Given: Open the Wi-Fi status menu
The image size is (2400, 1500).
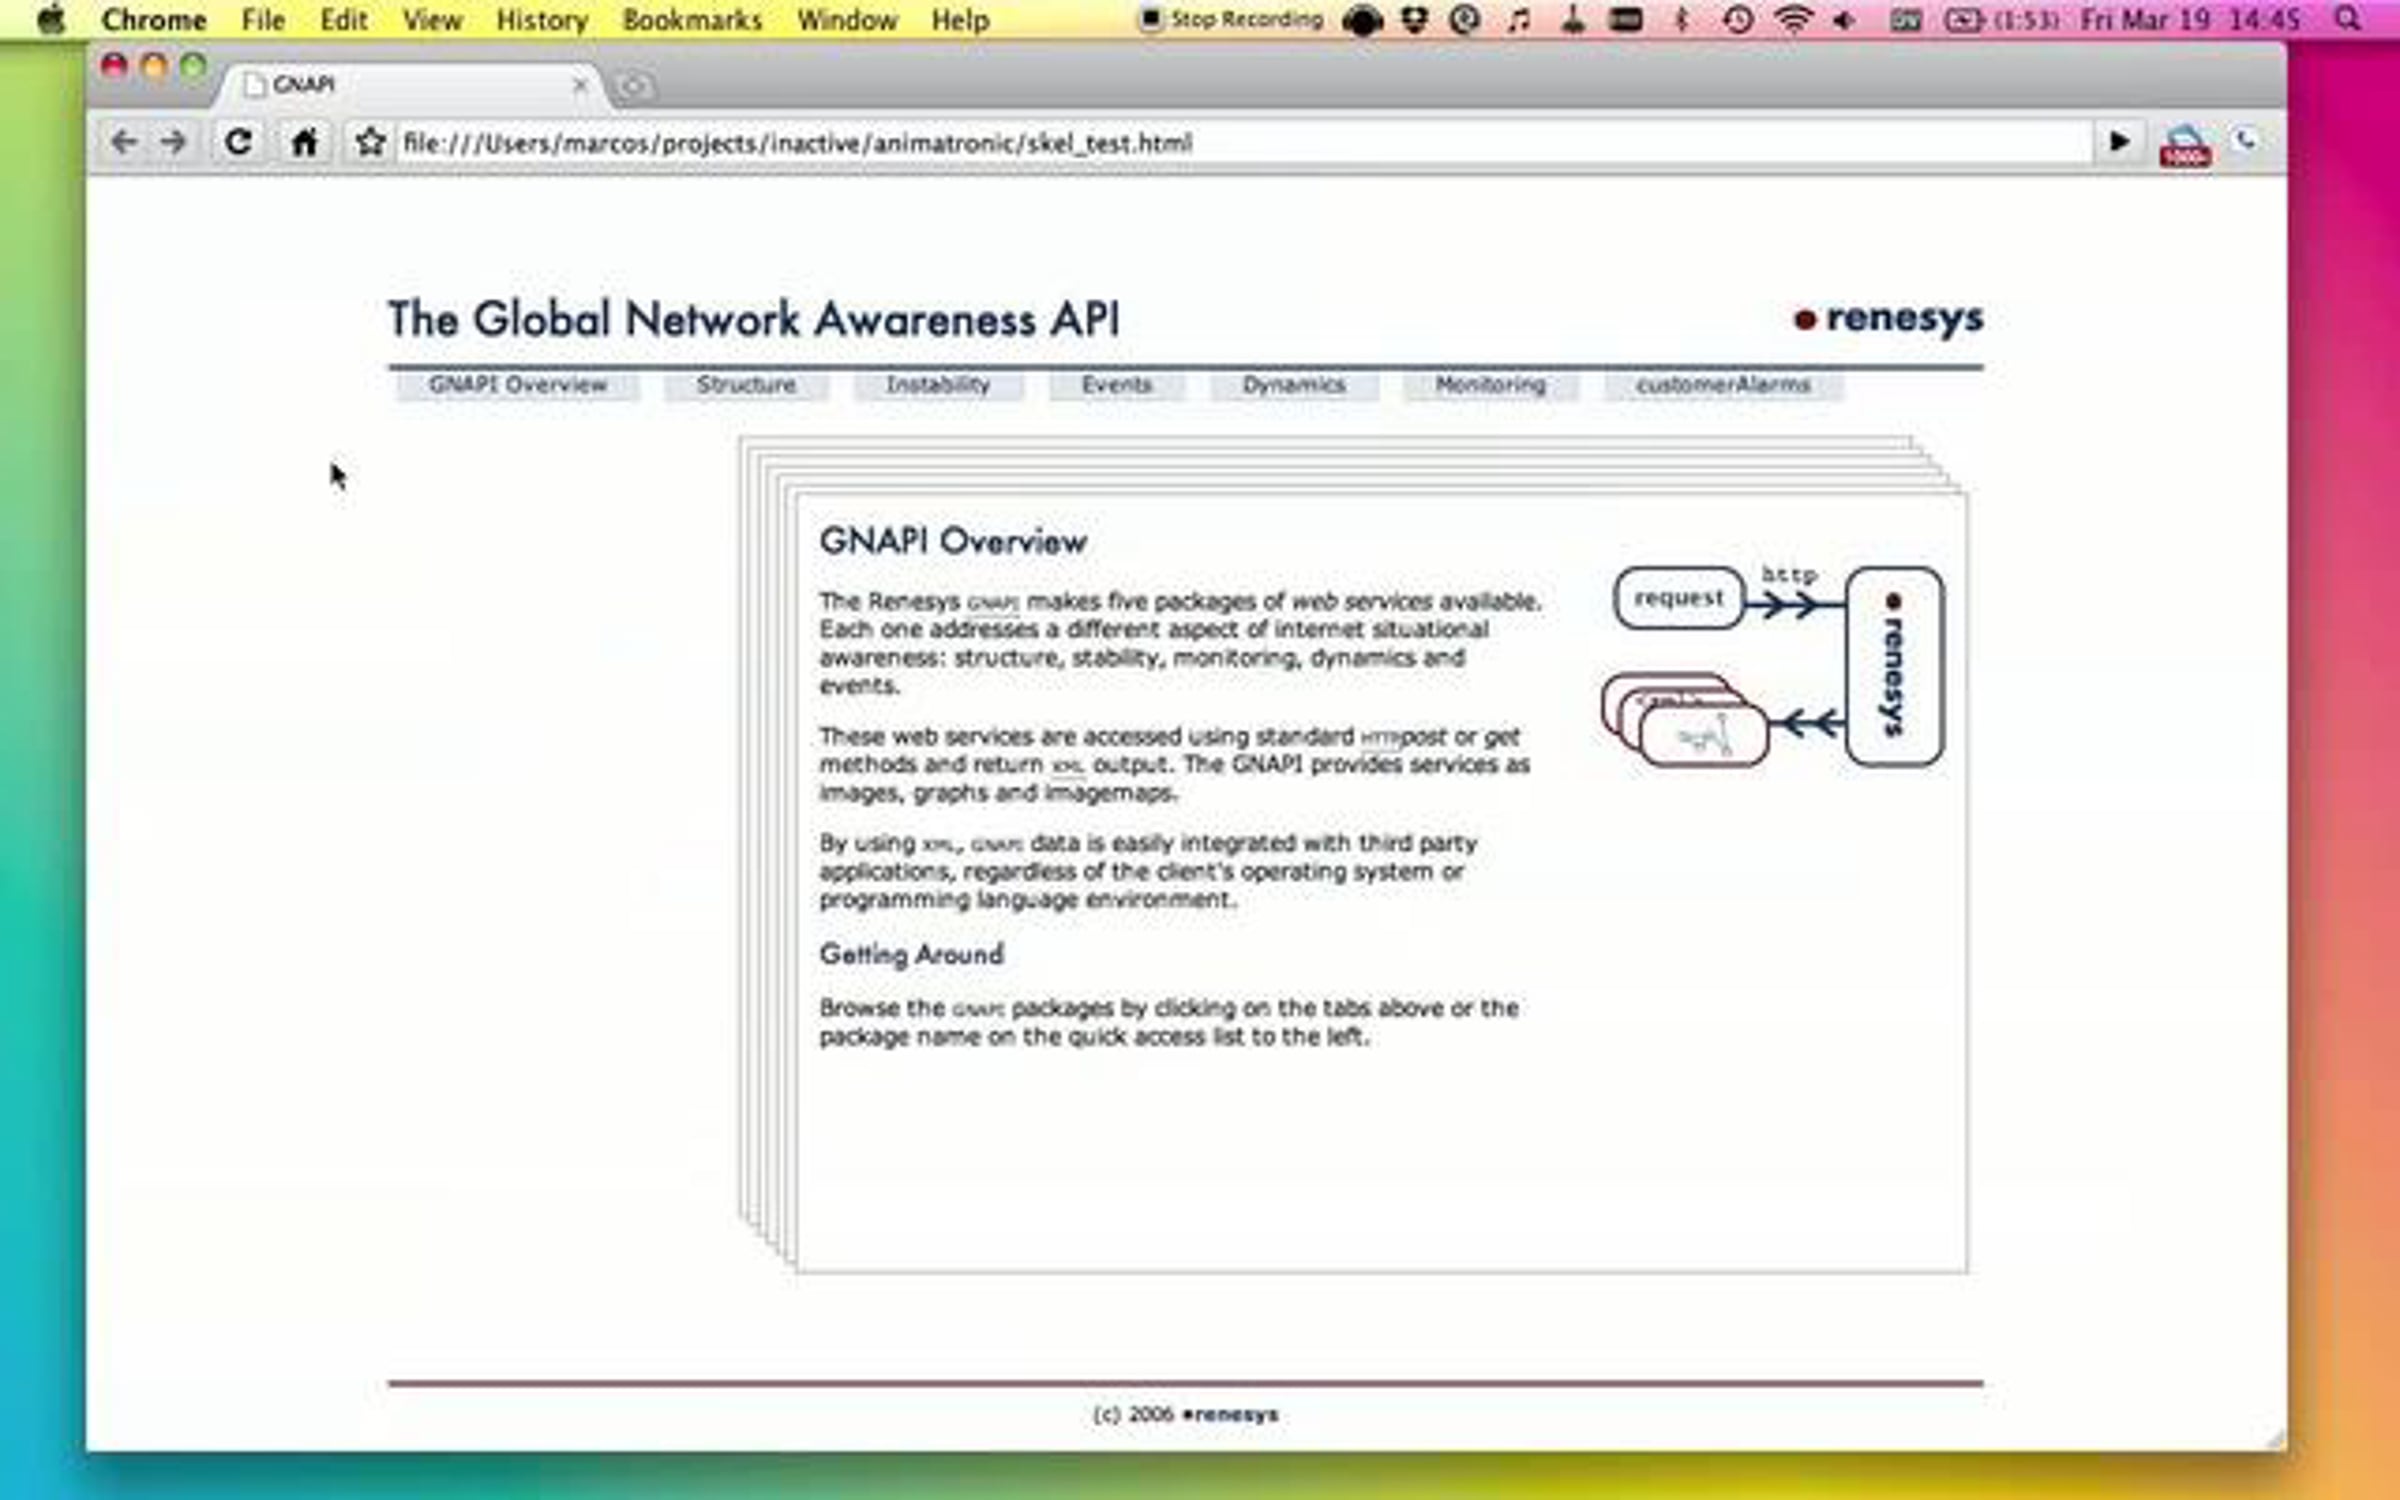Looking at the screenshot, I should coord(1793,19).
